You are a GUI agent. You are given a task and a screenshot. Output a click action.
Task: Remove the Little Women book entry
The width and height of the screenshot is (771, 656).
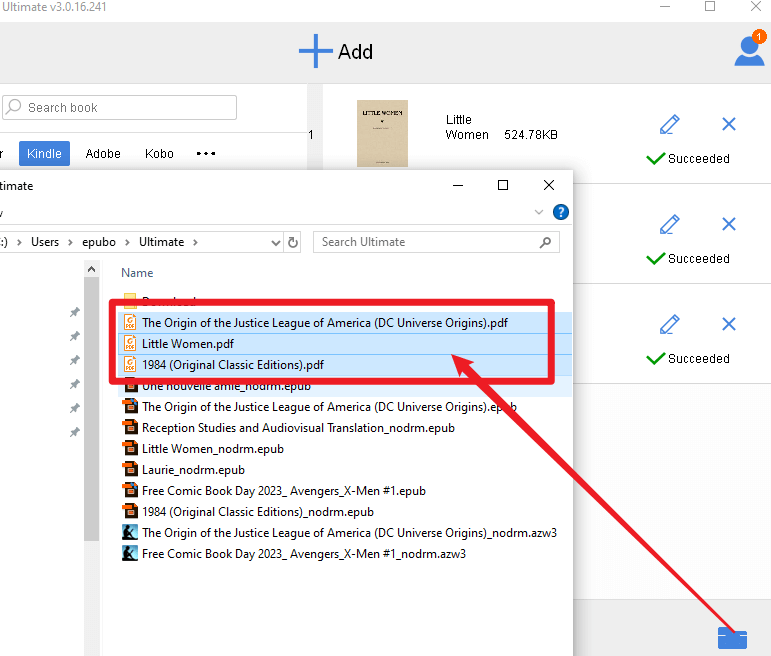[729, 124]
